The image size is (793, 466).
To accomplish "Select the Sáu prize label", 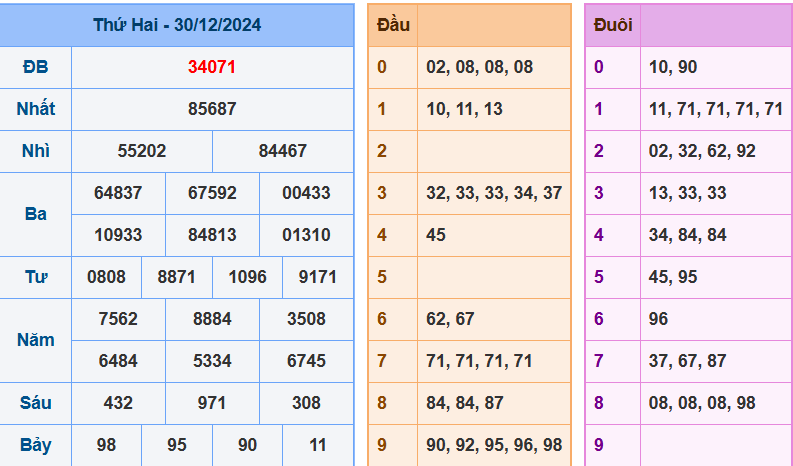I will tap(35, 403).
